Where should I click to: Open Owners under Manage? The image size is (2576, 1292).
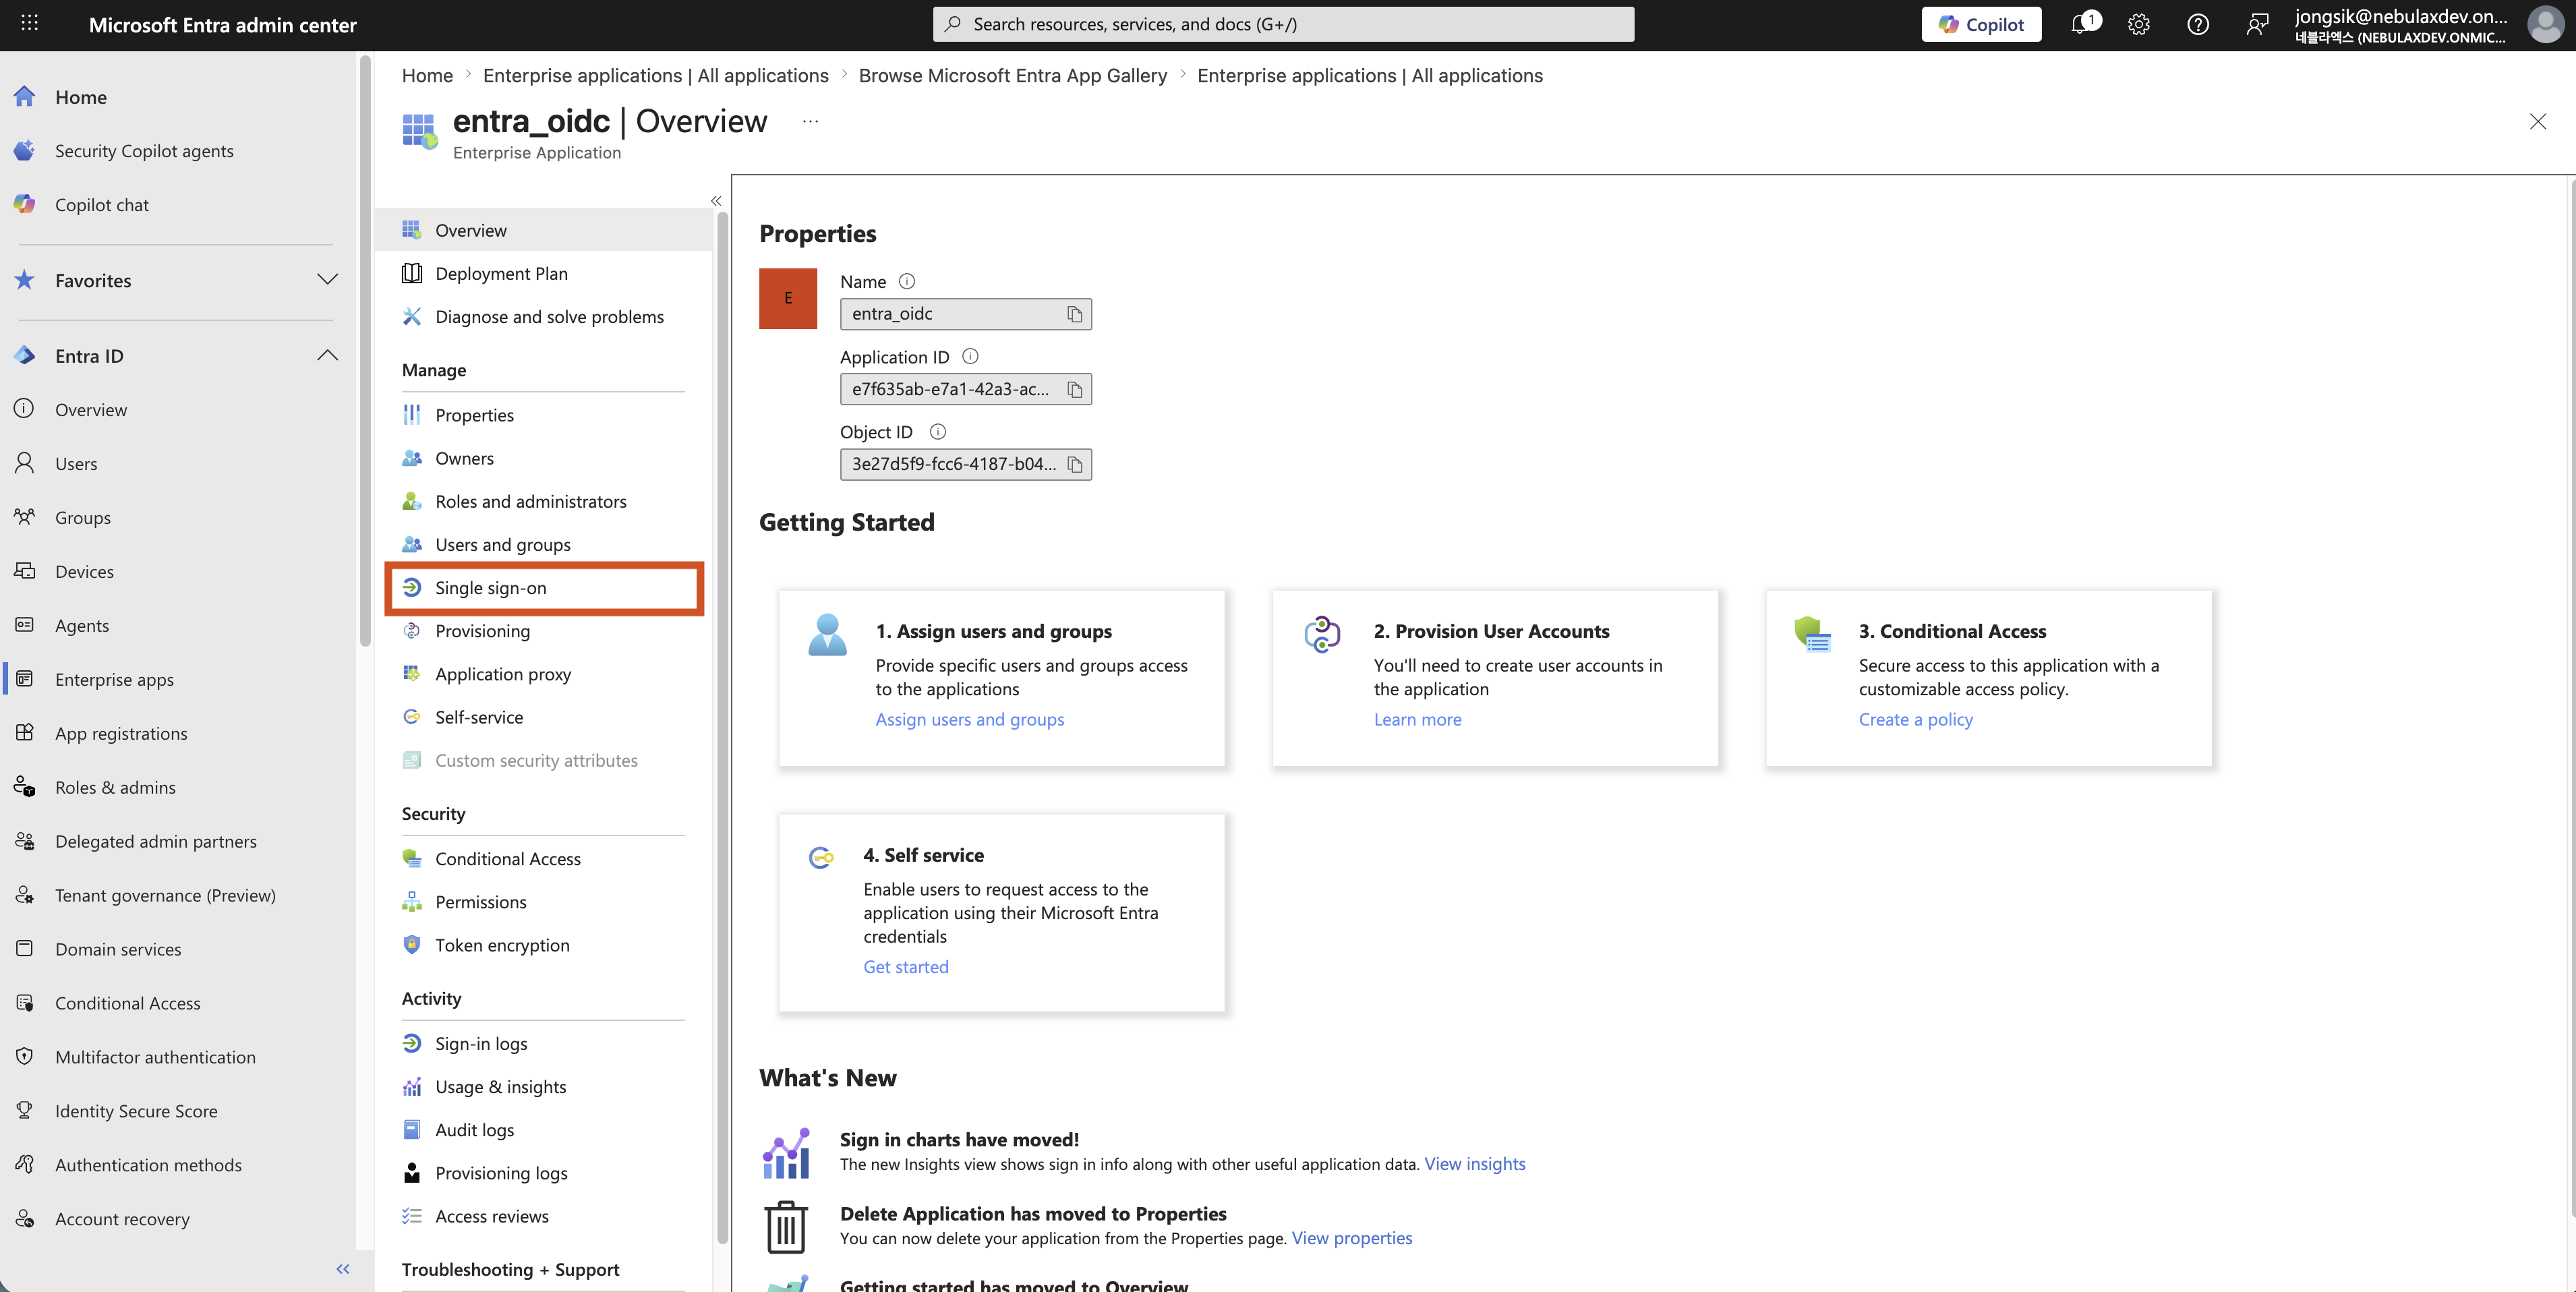464,458
